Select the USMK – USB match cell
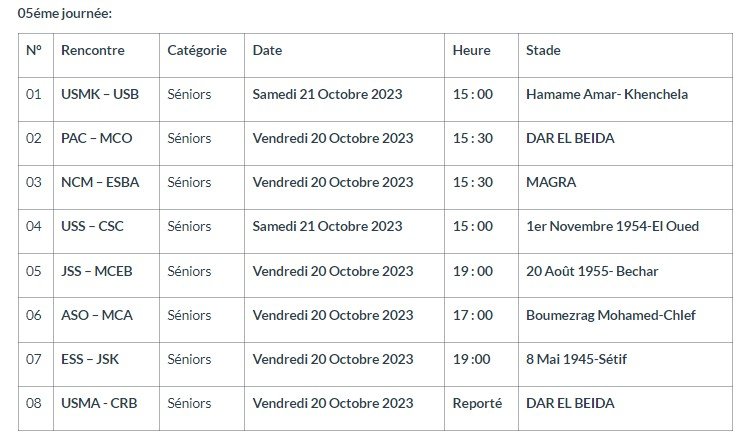The image size is (746, 442). click(x=100, y=94)
